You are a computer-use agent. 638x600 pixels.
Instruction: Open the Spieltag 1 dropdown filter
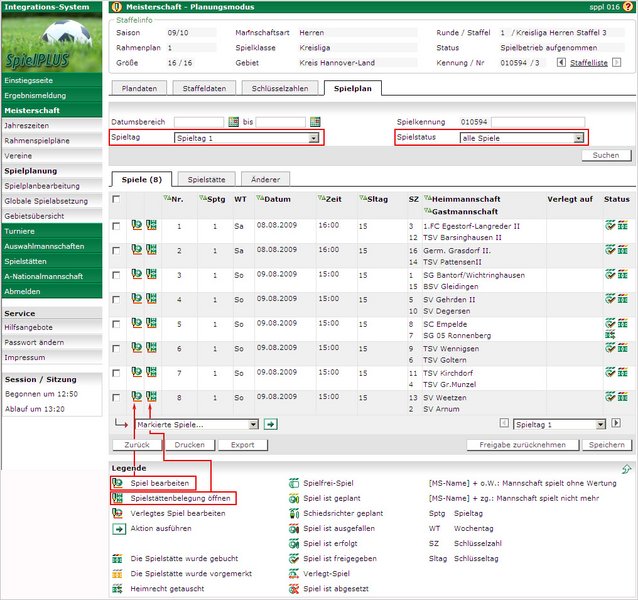coord(246,137)
